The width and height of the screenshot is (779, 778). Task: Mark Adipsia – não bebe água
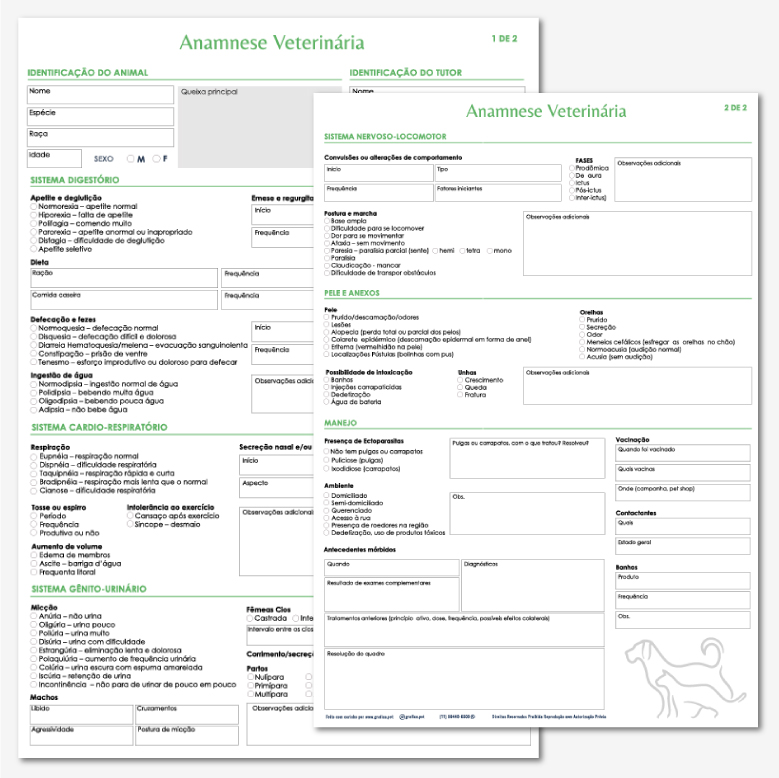pos(34,410)
